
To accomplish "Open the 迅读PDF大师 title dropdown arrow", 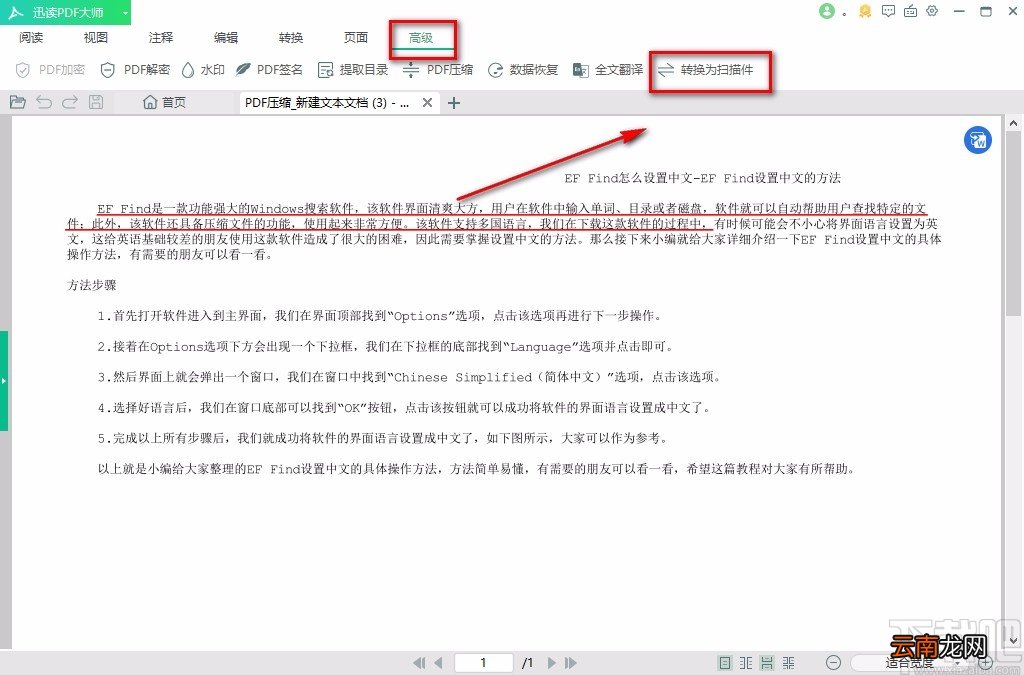I will pos(125,12).
